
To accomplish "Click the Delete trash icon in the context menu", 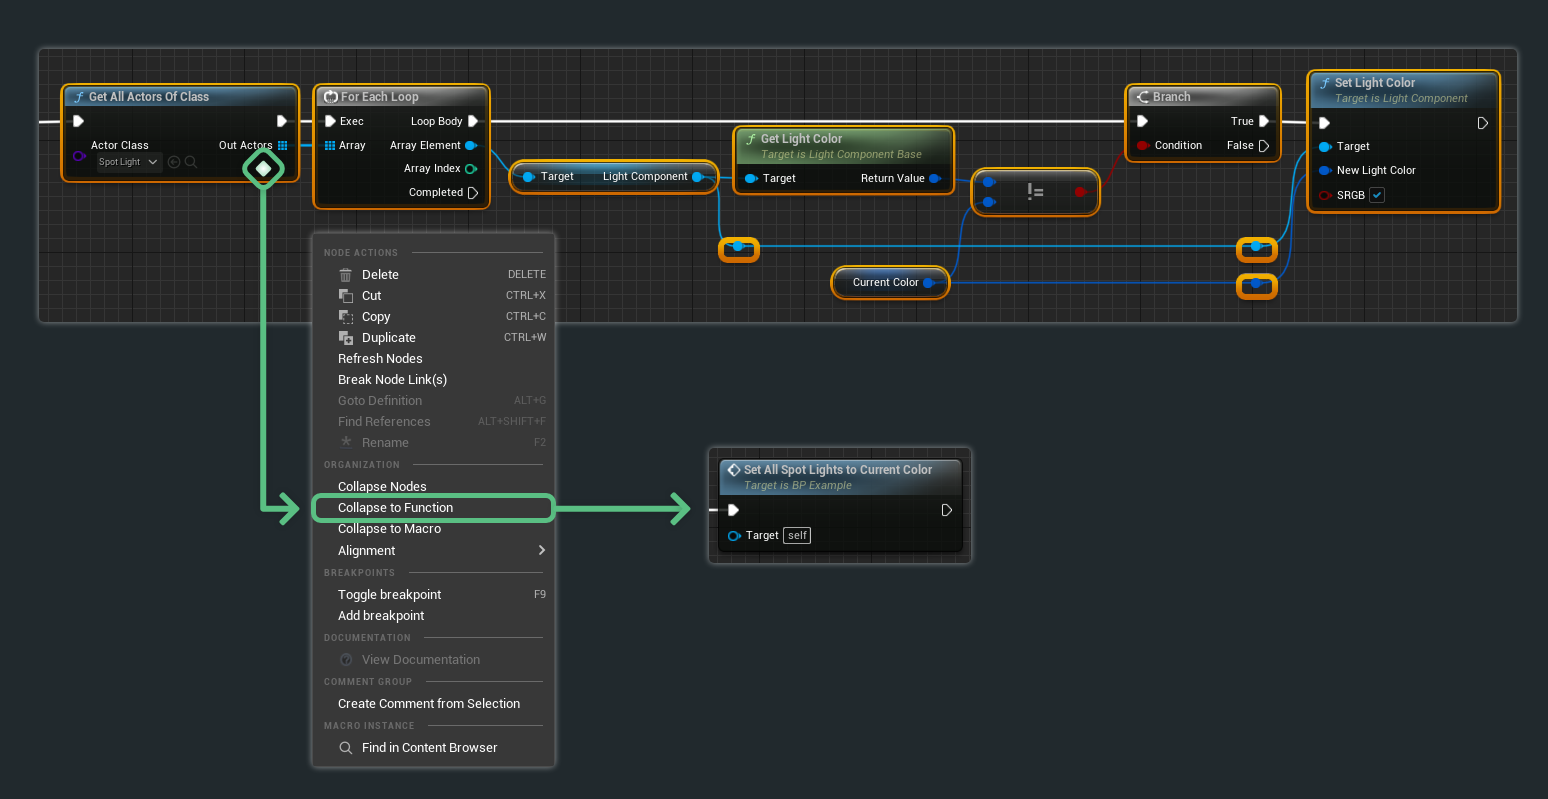I will pos(345,274).
